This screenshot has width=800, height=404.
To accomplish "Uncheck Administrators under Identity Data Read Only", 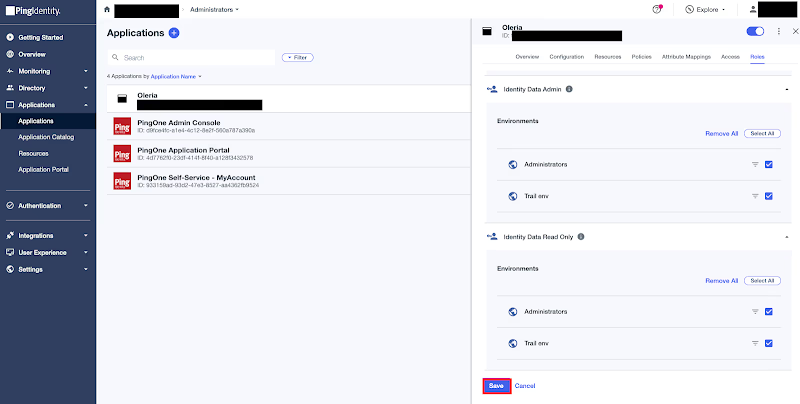I will pyautogui.click(x=768, y=311).
